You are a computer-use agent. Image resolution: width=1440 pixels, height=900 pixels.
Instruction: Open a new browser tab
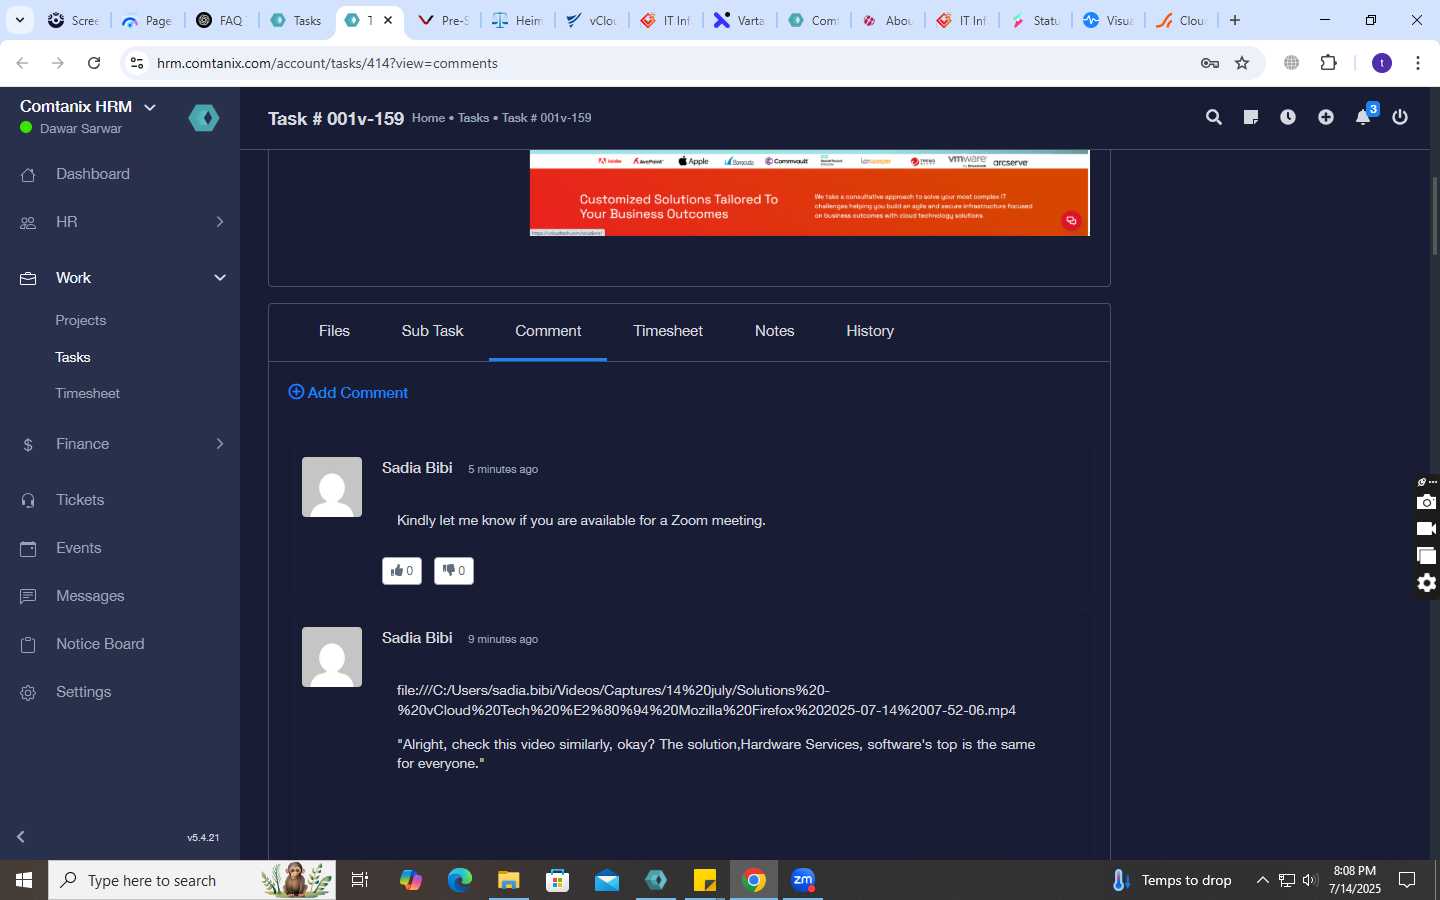1235,20
